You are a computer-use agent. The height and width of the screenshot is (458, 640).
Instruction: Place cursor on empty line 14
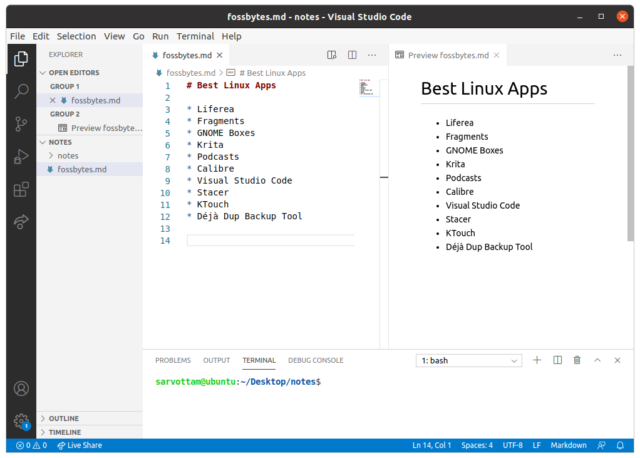(270, 240)
